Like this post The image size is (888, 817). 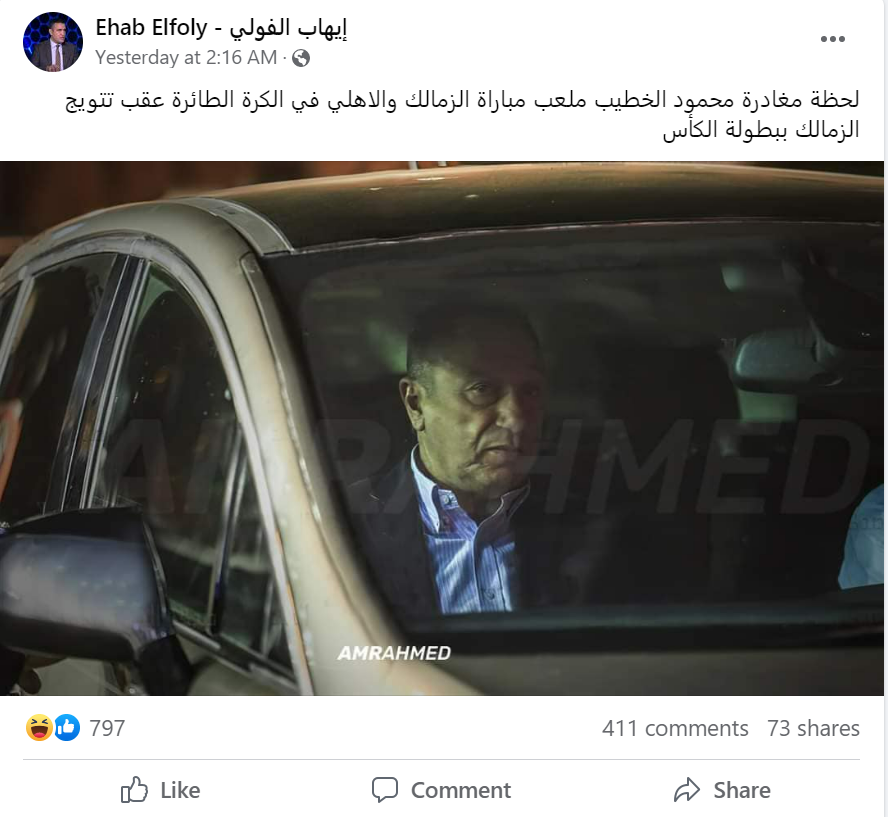pos(160,790)
